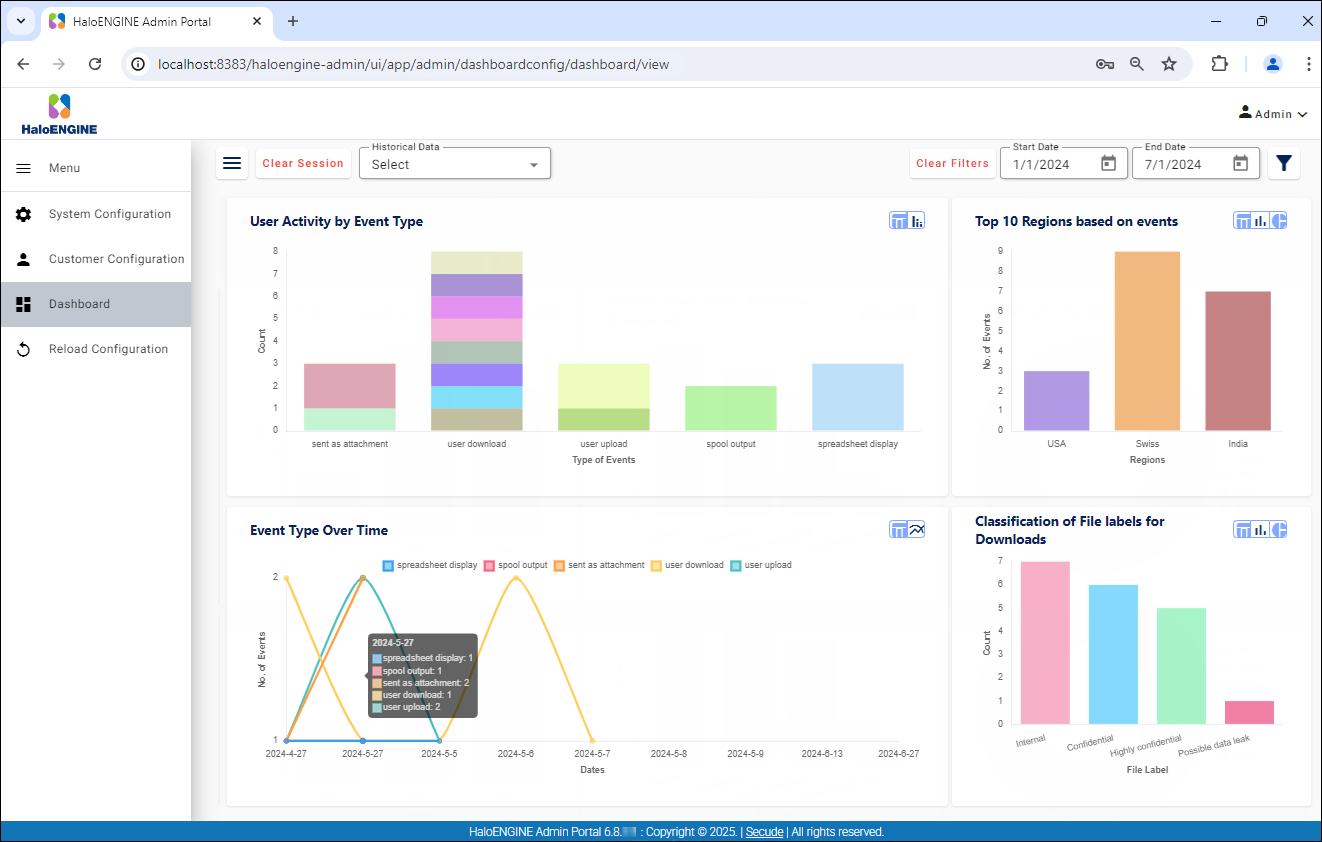
Task: Click the filter funnel icon
Action: 1284,163
